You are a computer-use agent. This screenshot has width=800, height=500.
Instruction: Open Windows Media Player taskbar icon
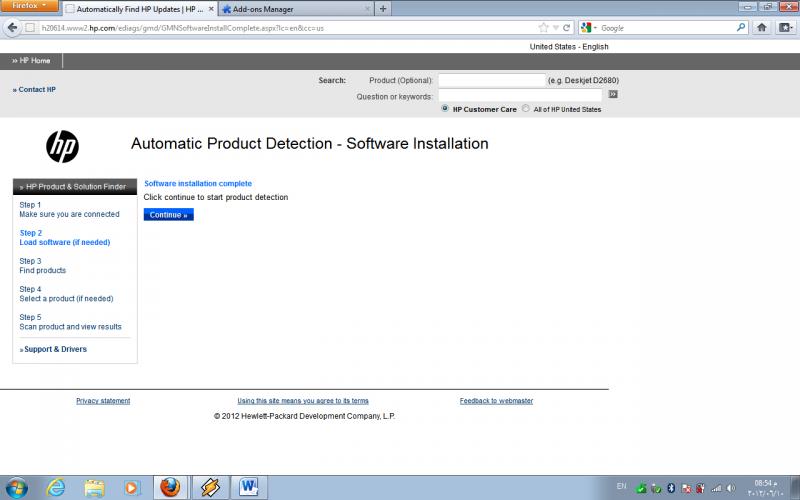click(x=132, y=488)
